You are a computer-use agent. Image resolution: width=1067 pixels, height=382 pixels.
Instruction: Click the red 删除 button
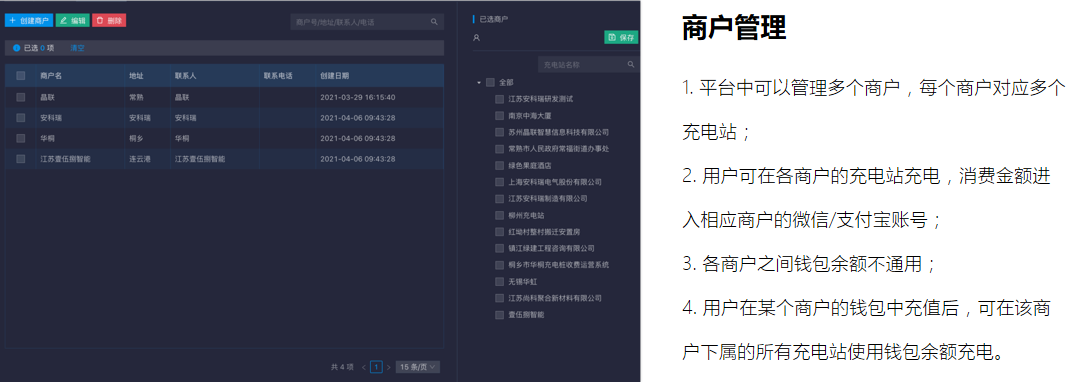click(x=109, y=20)
